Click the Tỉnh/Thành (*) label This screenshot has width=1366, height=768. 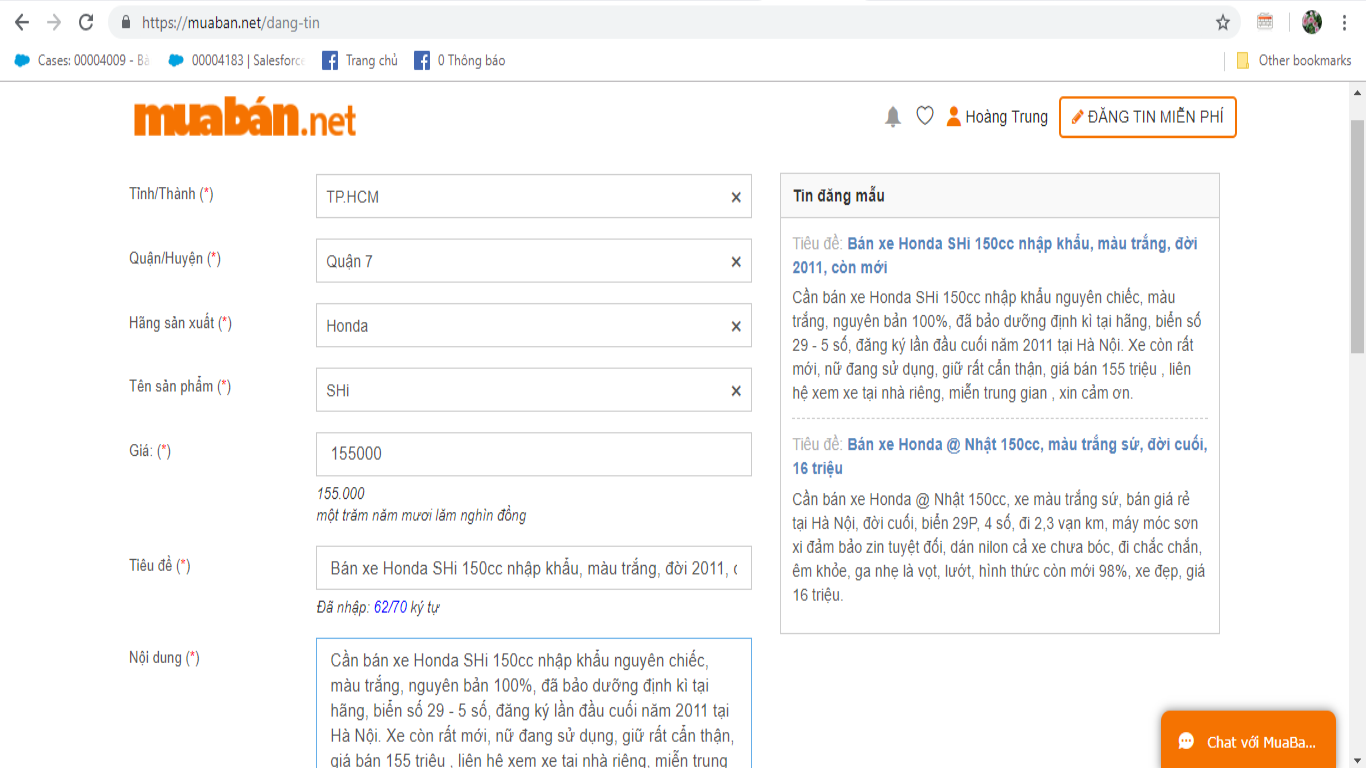click(x=171, y=194)
